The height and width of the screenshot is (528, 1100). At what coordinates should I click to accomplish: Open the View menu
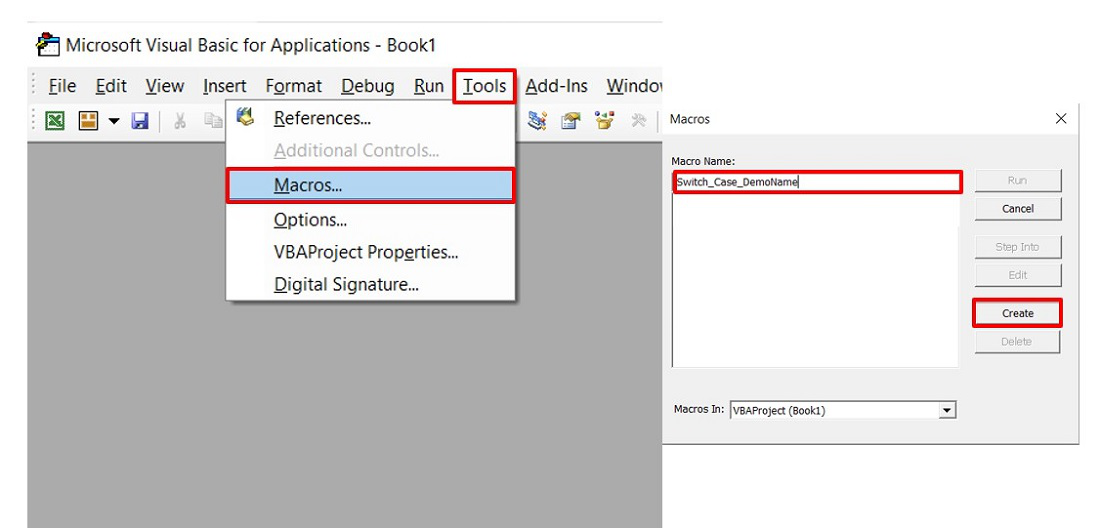click(x=165, y=86)
